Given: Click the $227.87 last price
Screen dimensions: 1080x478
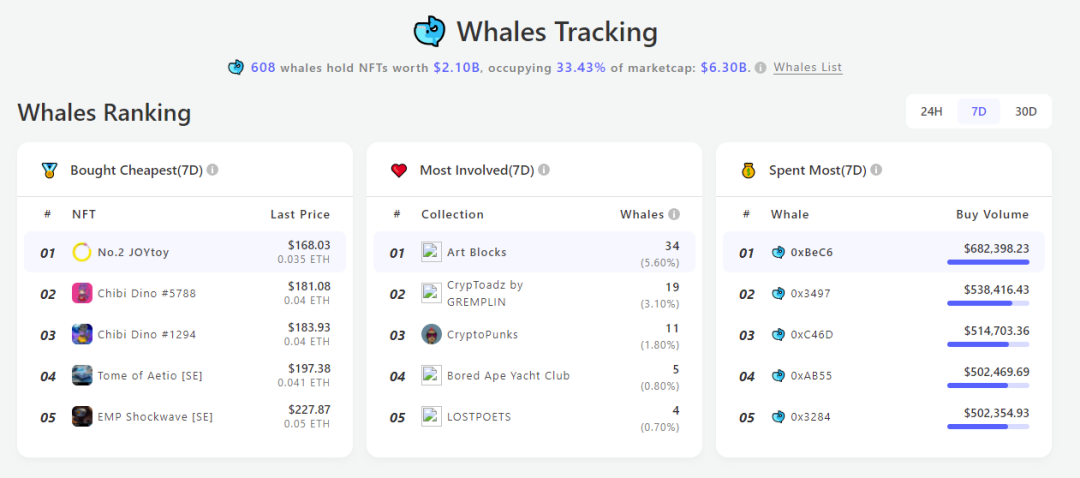Looking at the screenshot, I should [309, 410].
